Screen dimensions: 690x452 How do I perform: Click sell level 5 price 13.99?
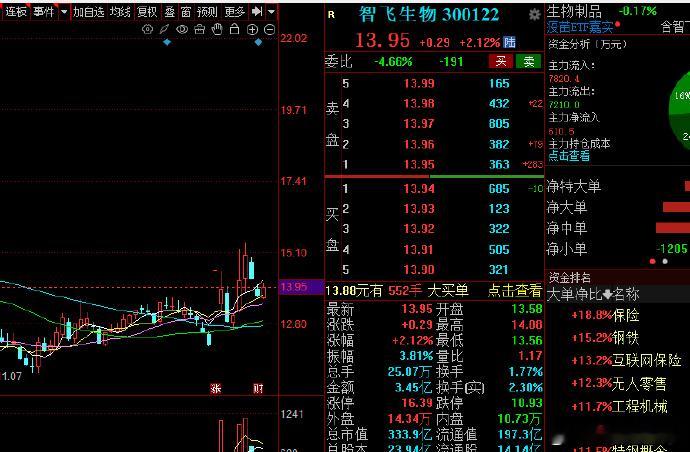click(419, 84)
